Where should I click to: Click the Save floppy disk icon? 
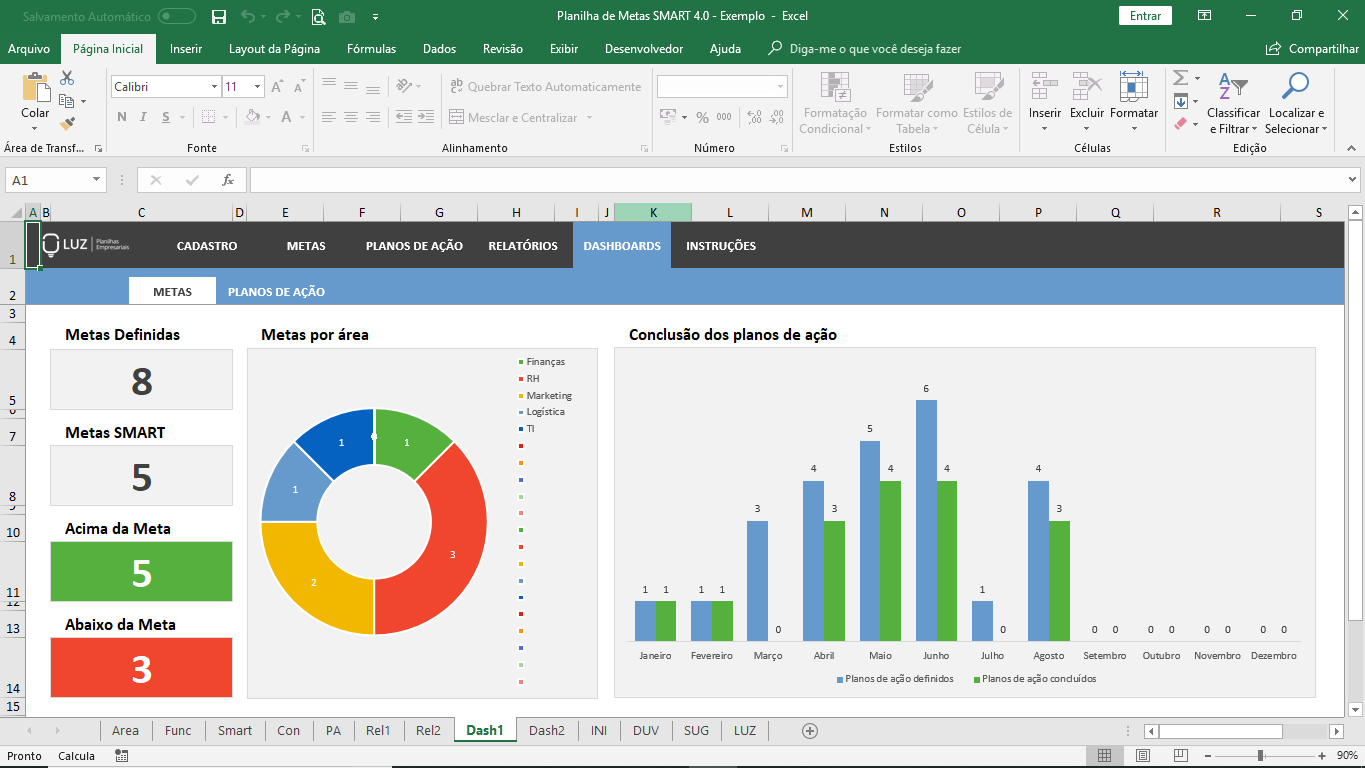point(219,16)
